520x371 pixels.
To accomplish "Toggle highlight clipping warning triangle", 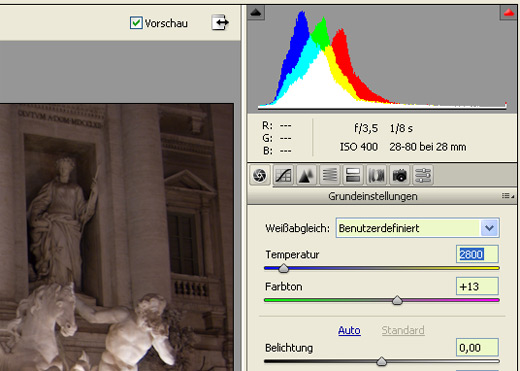I will point(509,13).
